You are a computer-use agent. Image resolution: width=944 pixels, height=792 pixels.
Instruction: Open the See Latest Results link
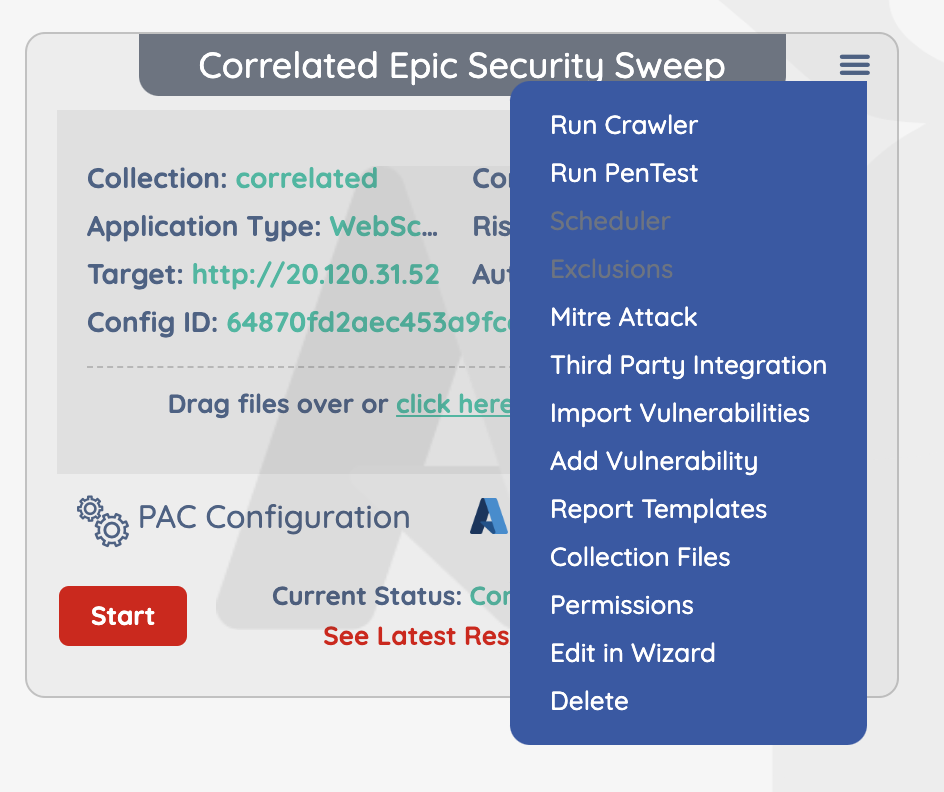(417, 636)
